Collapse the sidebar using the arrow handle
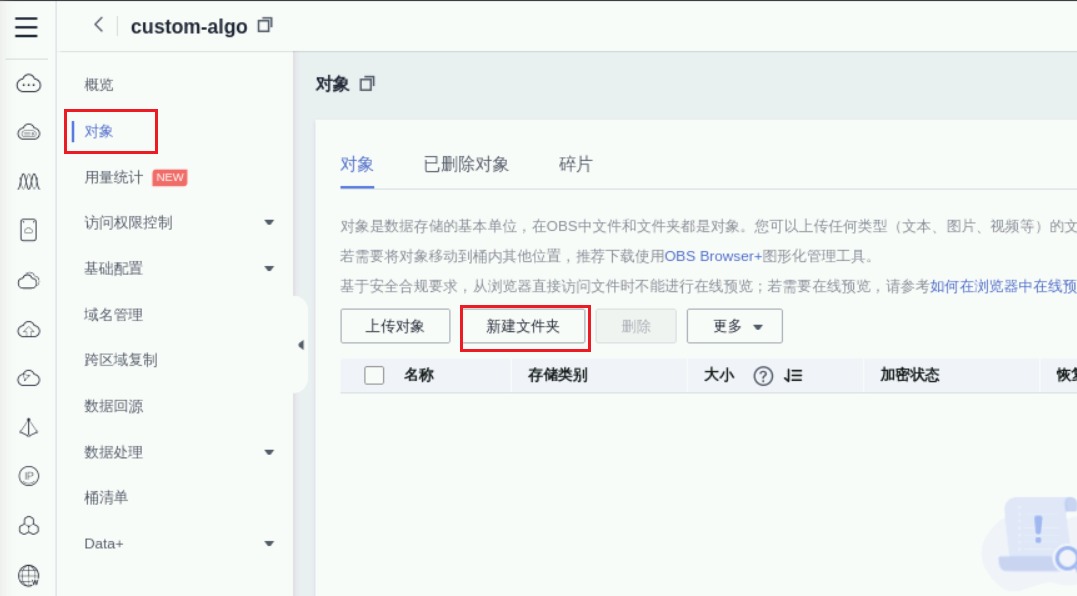 pos(301,345)
